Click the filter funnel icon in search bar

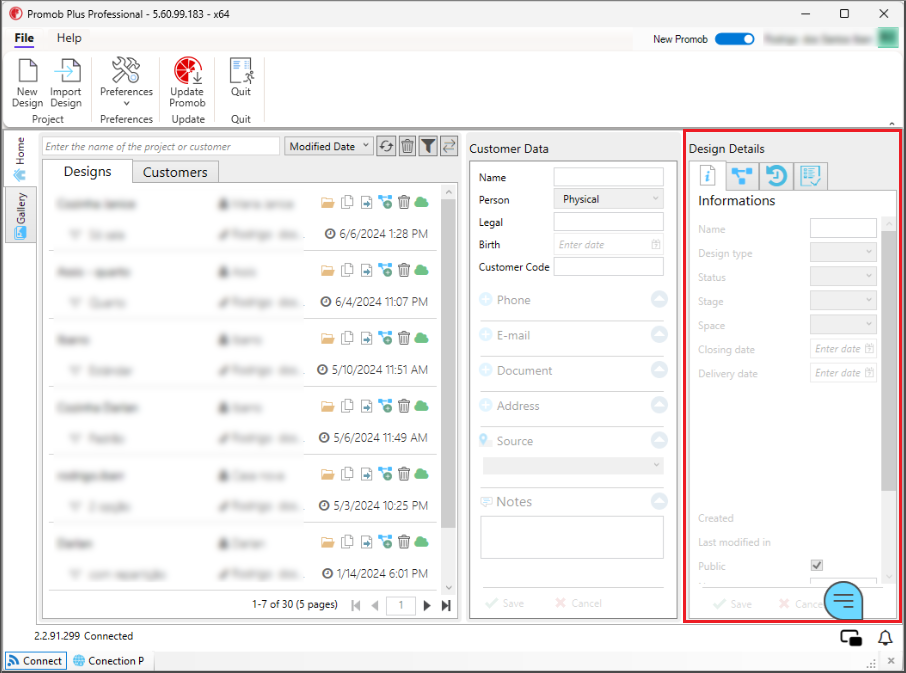pos(428,146)
